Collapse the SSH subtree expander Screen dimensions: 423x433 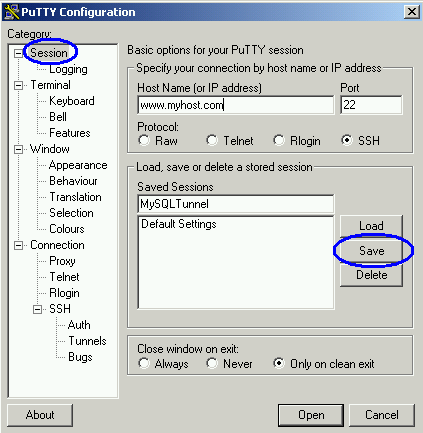37,309
